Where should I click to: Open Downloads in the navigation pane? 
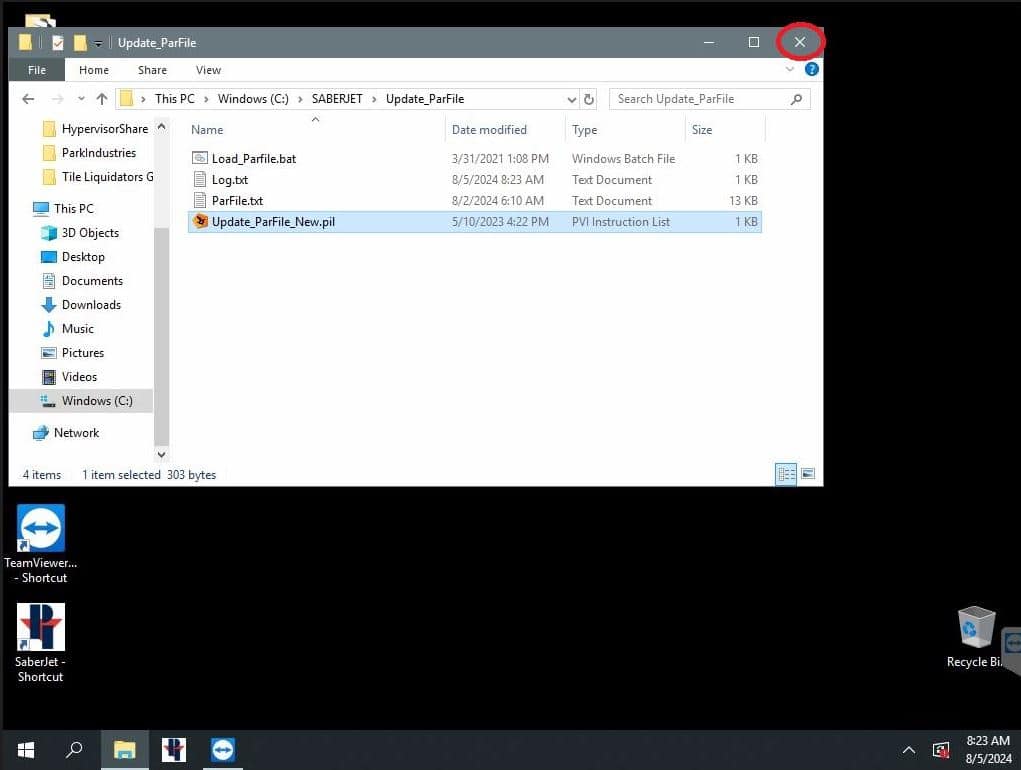coord(81,305)
